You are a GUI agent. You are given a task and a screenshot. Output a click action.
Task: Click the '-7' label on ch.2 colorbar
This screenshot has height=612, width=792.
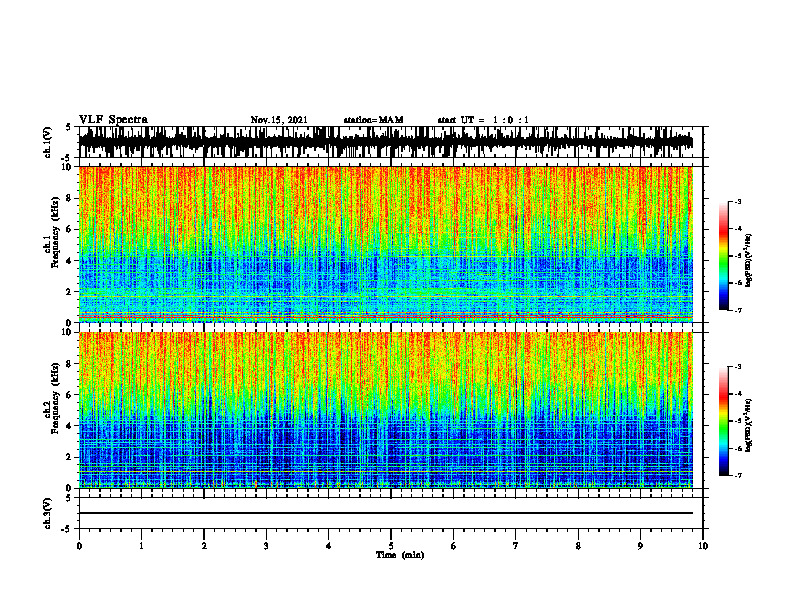[x=738, y=475]
